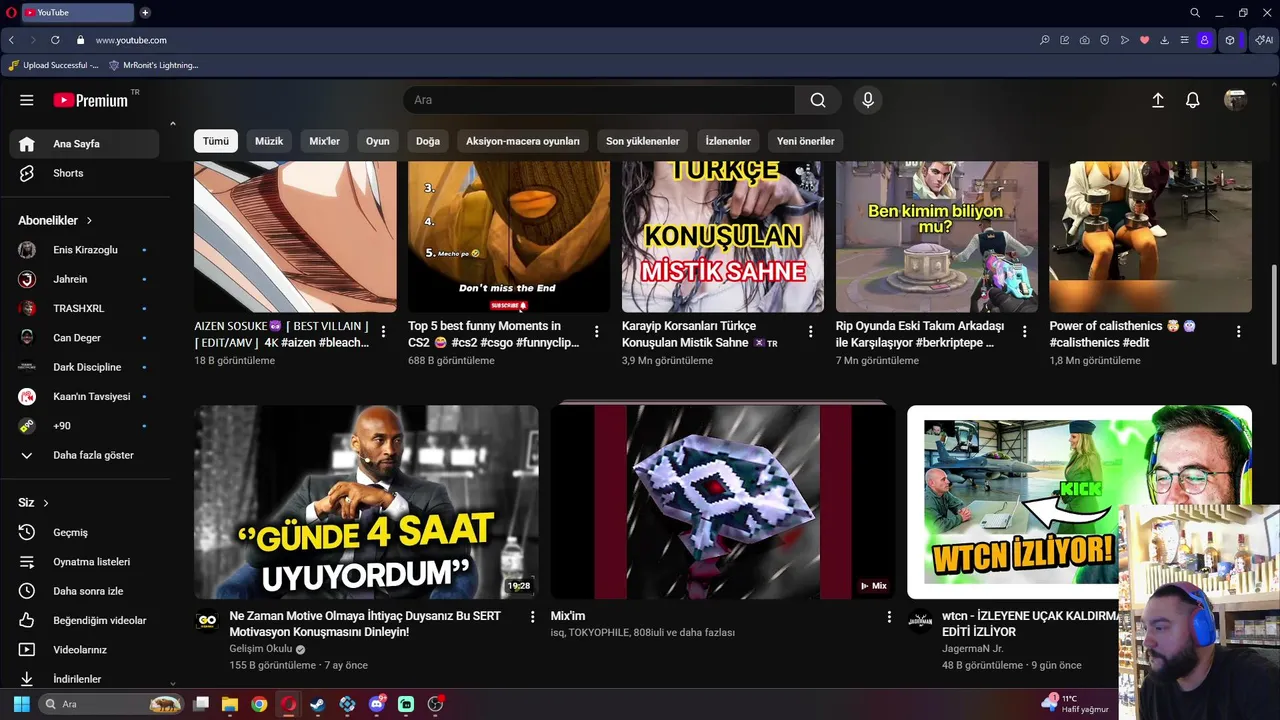Viewport: 1280px width, 720px height.
Task: Open options for Gelişim Okulu motivation video
Action: coord(532,617)
